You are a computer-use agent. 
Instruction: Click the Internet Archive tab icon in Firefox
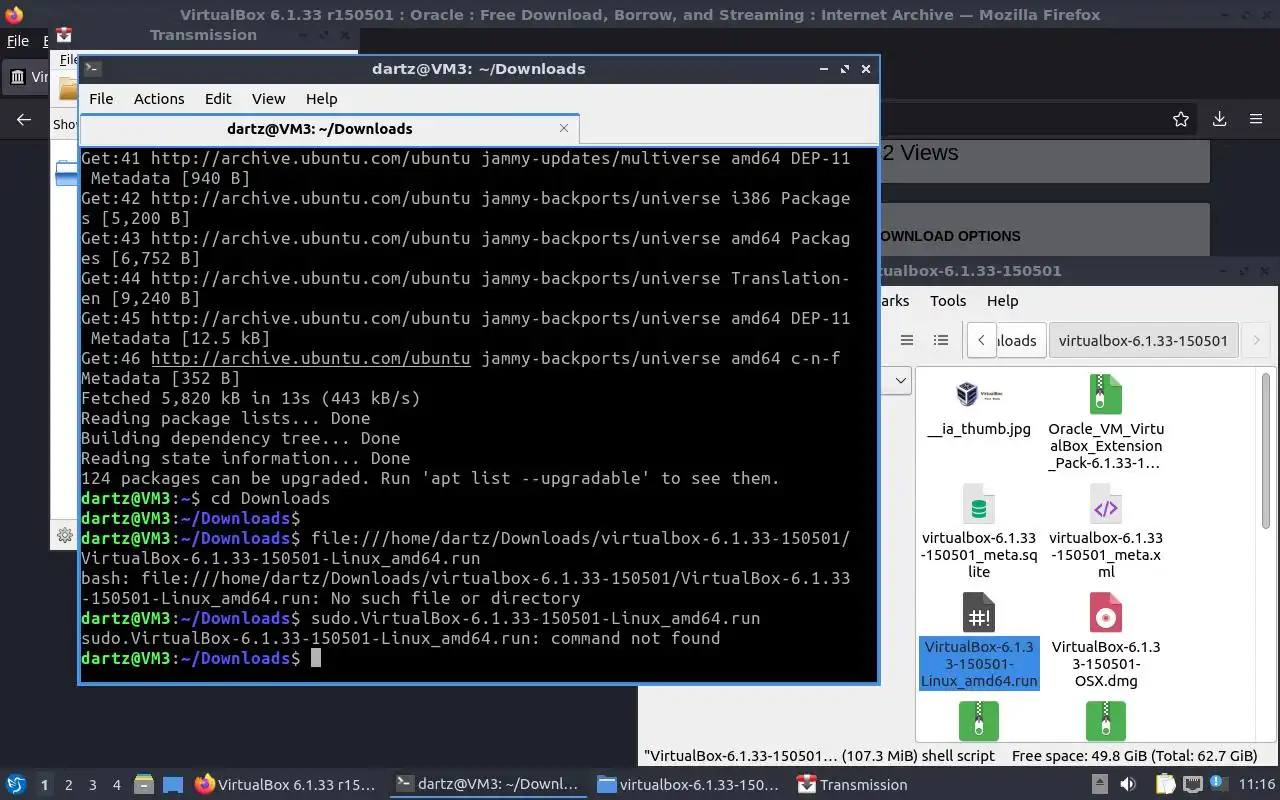(18, 77)
